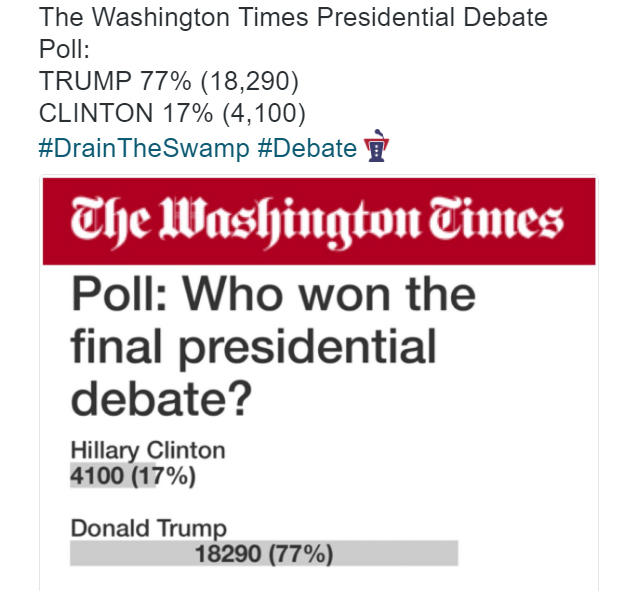Click the word "debate?" in the headline
Viewport: 637px width, 591px height.
[160, 400]
